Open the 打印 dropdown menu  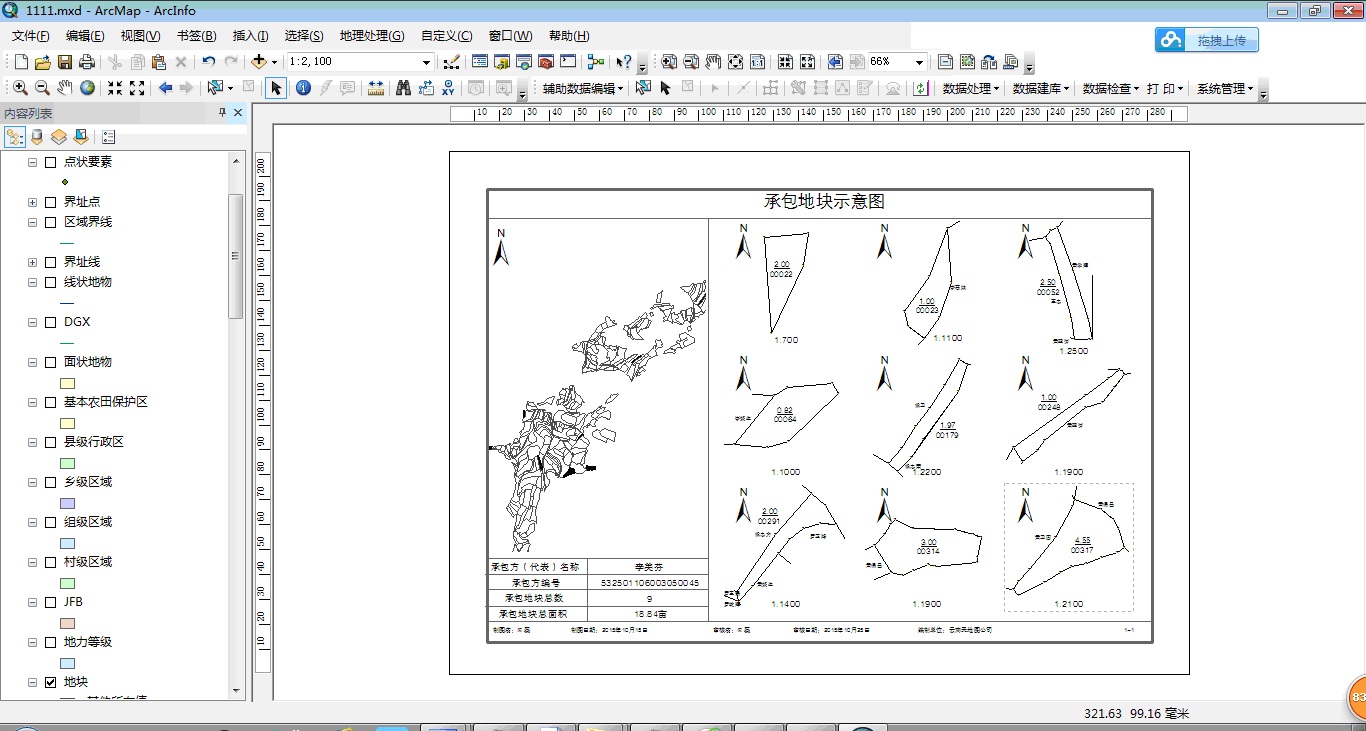tap(1165, 88)
